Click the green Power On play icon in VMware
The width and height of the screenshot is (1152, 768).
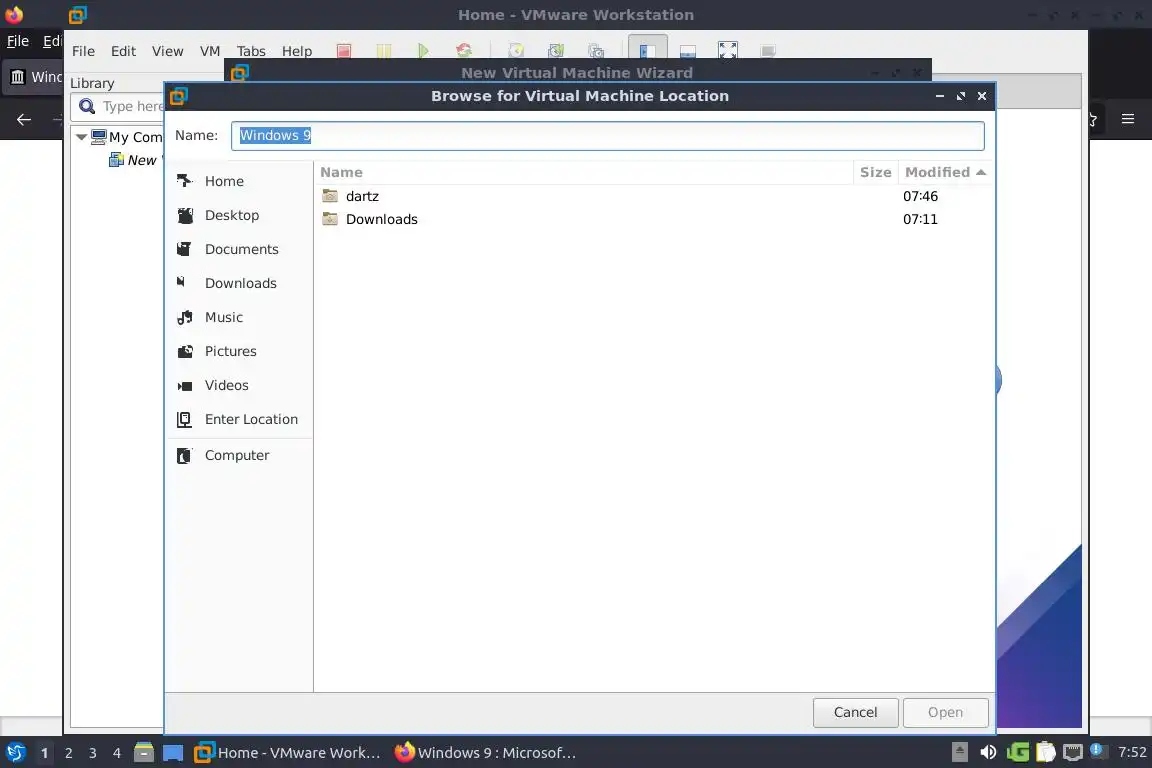point(423,51)
